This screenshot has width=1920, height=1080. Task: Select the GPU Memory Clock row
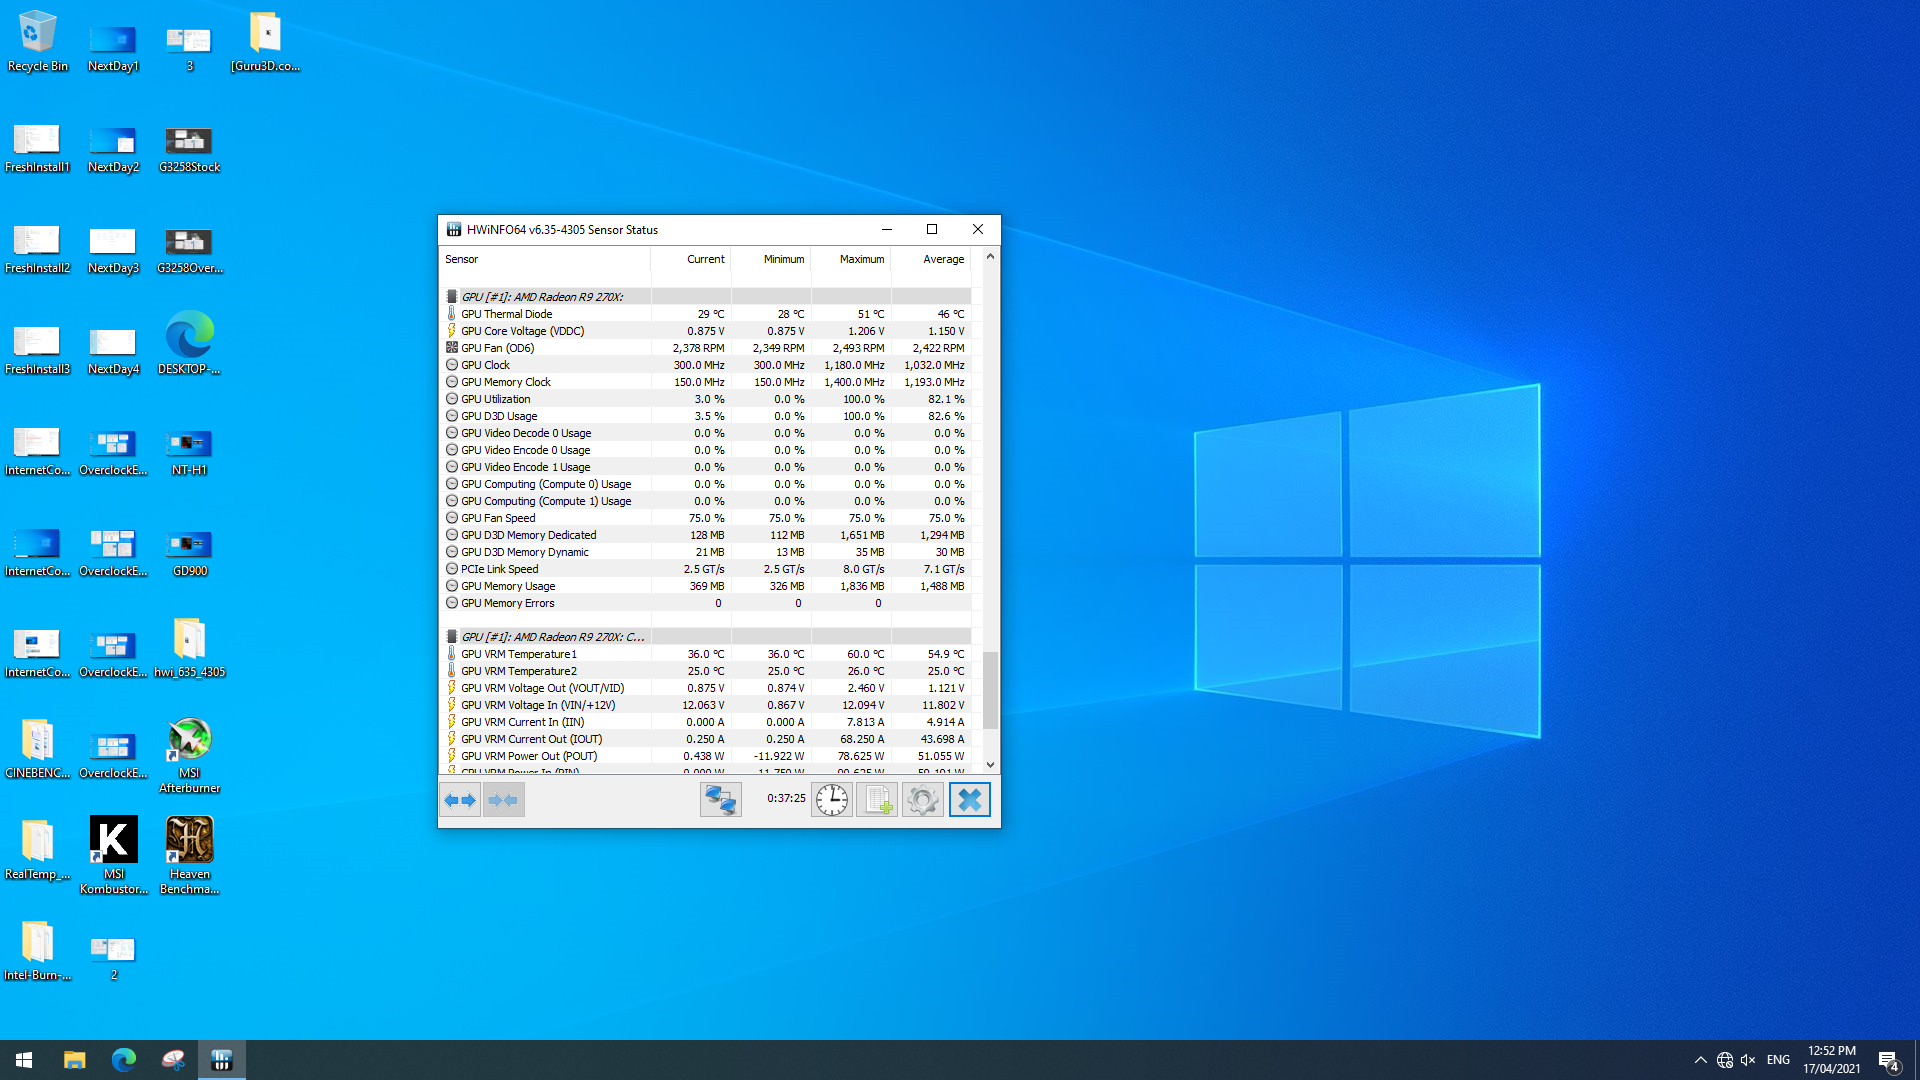pyautogui.click(x=706, y=382)
